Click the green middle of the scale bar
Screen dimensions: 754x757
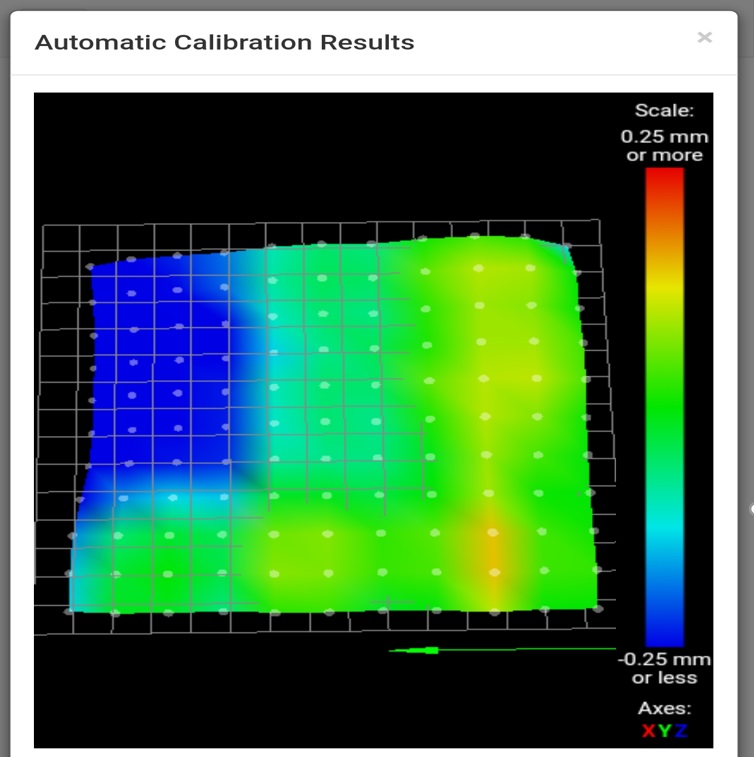pyautogui.click(x=664, y=410)
